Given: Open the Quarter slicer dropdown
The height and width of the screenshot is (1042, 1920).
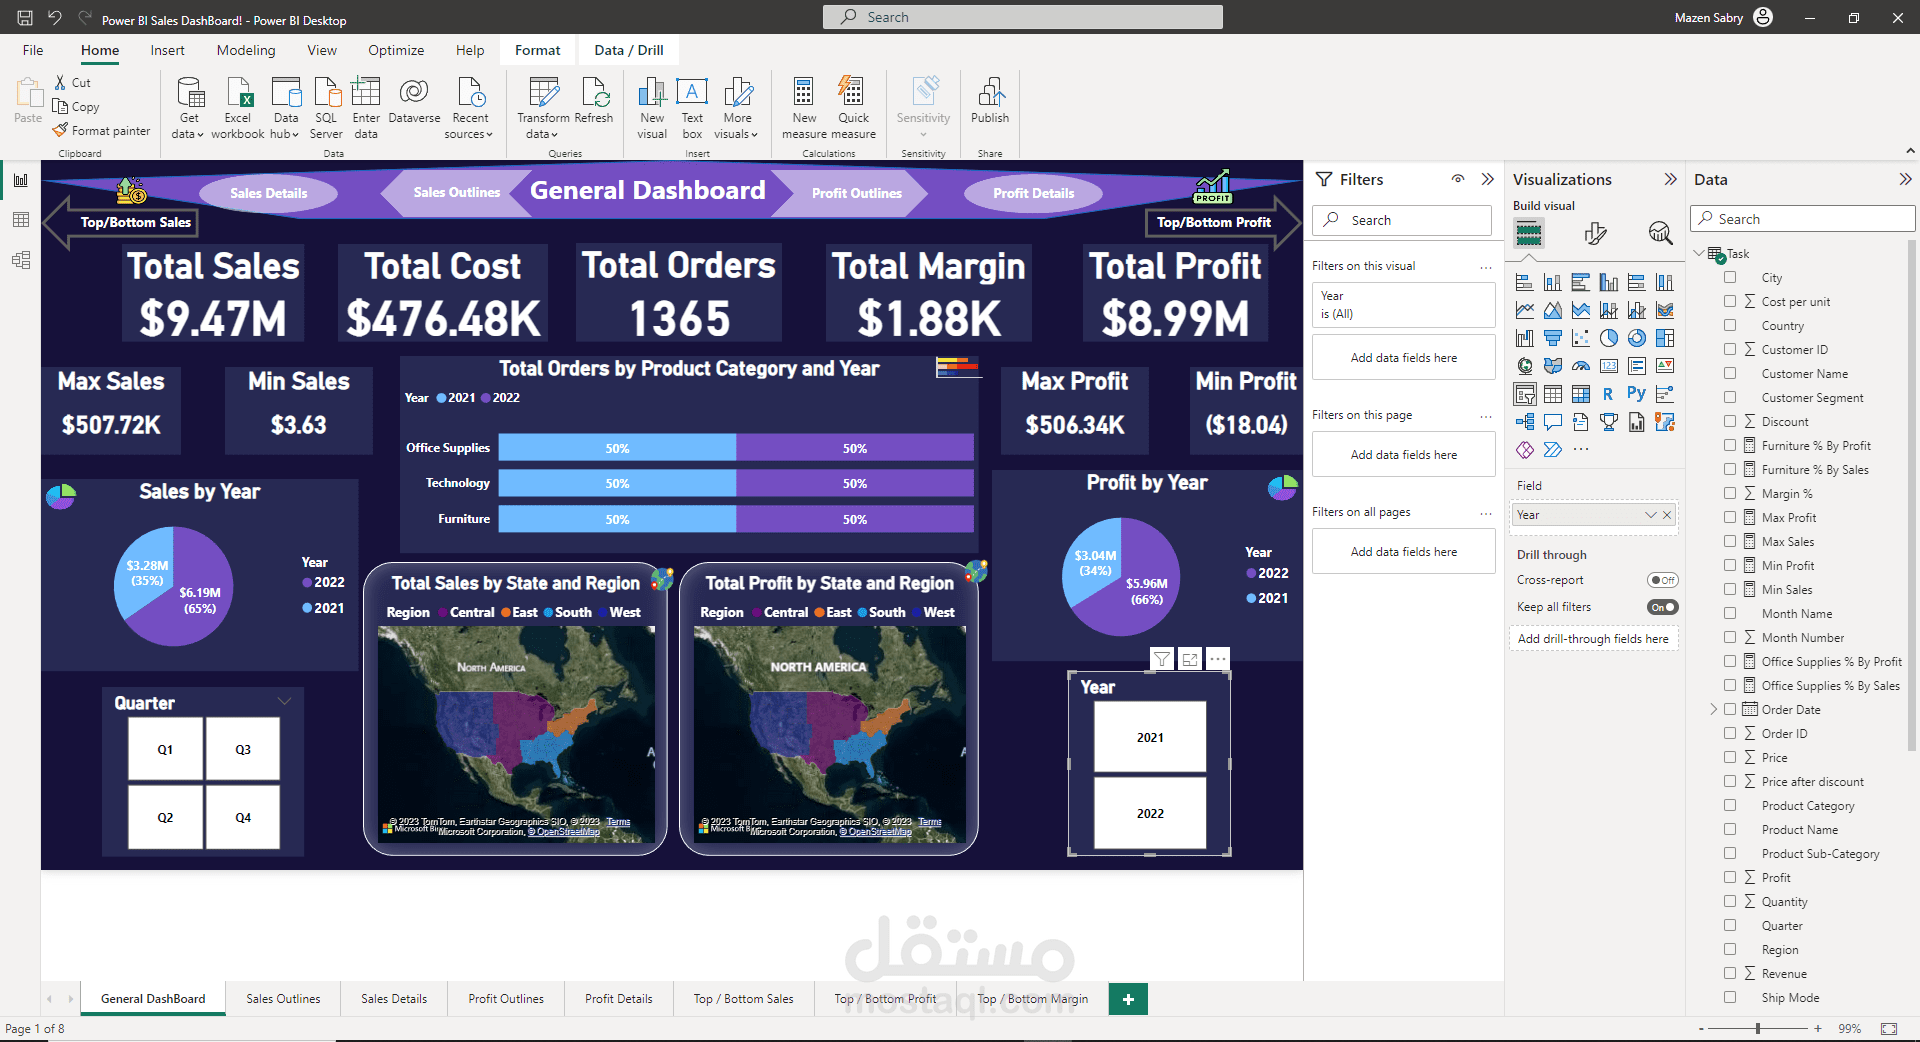Looking at the screenshot, I should (285, 701).
